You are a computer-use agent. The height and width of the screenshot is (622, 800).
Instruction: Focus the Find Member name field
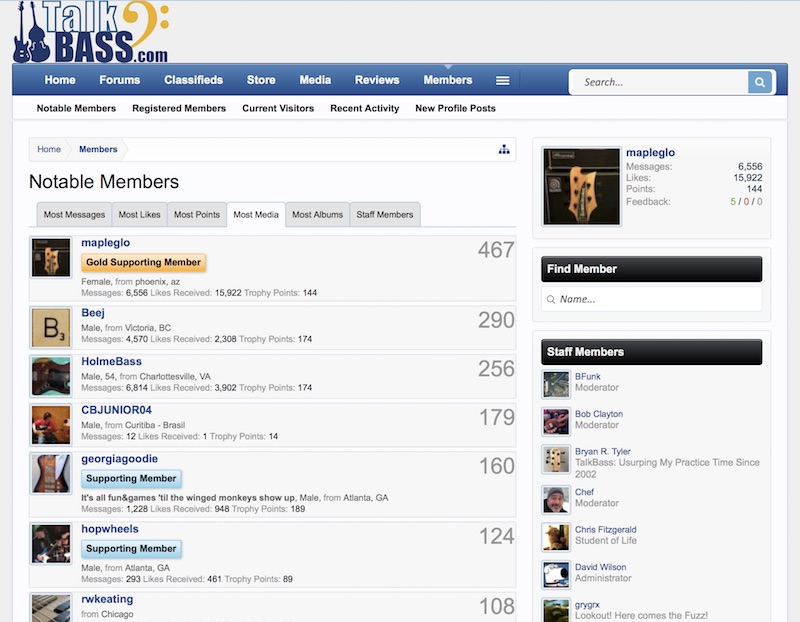(652, 299)
